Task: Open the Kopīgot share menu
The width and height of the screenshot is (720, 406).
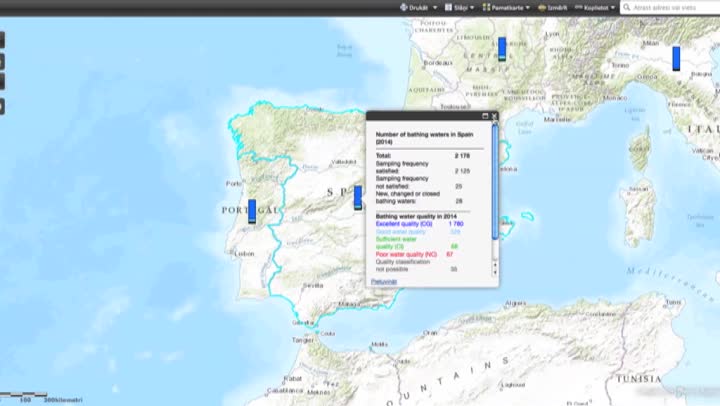Action: click(595, 8)
